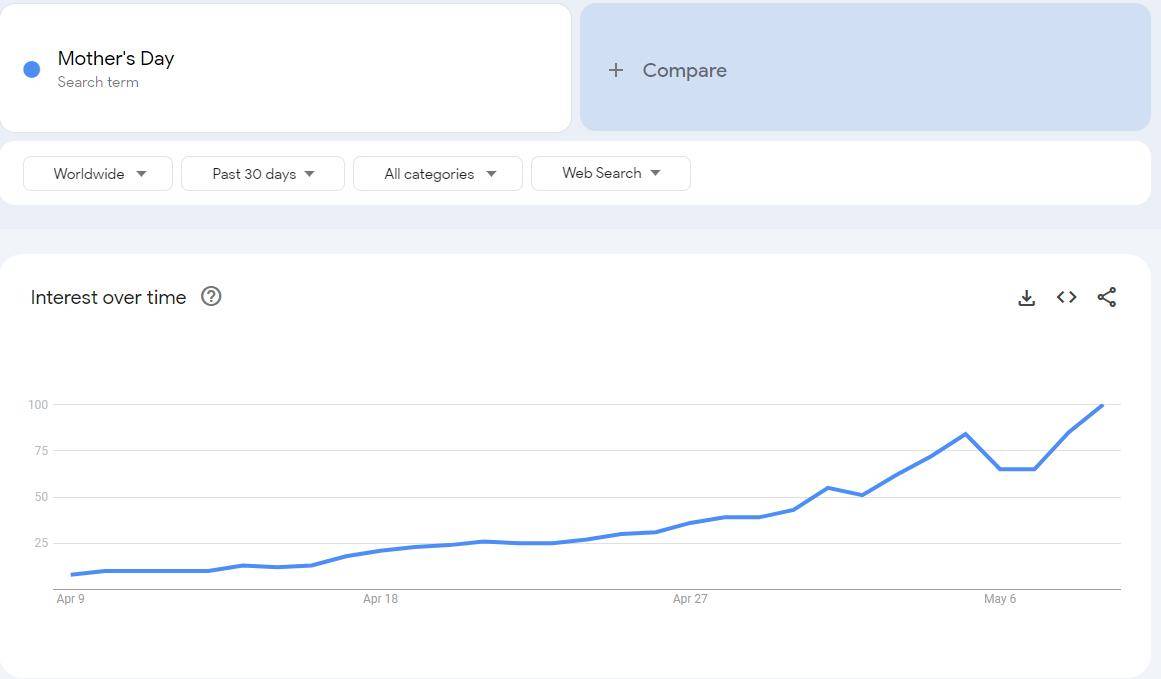The image size is (1161, 679).
Task: Click the 100 value on the y-axis
Action: (x=38, y=404)
